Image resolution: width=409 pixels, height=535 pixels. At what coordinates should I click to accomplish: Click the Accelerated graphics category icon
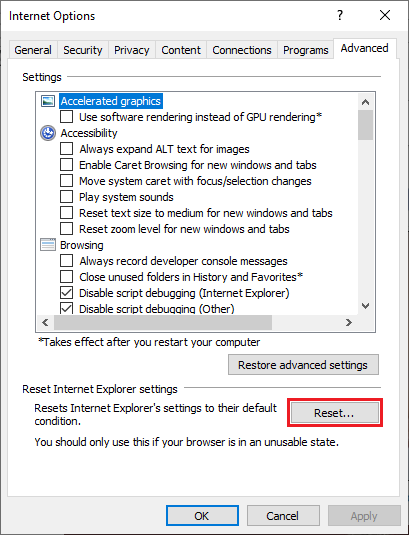click(48, 101)
